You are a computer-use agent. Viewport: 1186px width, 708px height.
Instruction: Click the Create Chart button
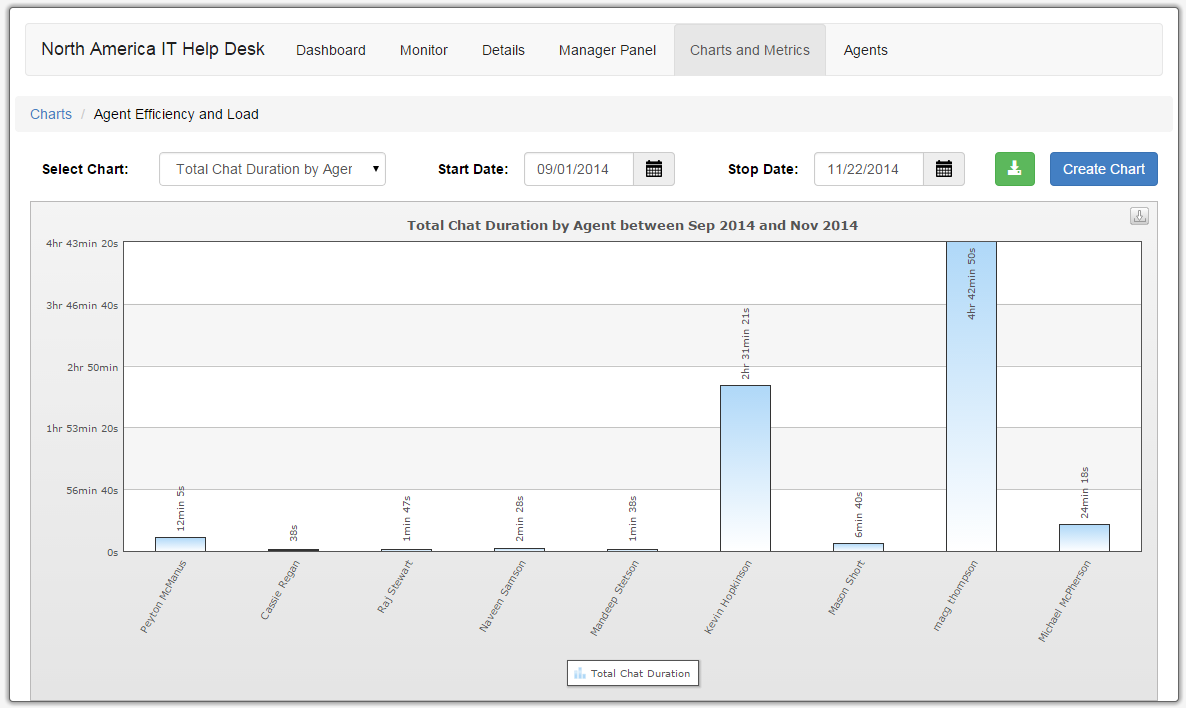point(1104,169)
